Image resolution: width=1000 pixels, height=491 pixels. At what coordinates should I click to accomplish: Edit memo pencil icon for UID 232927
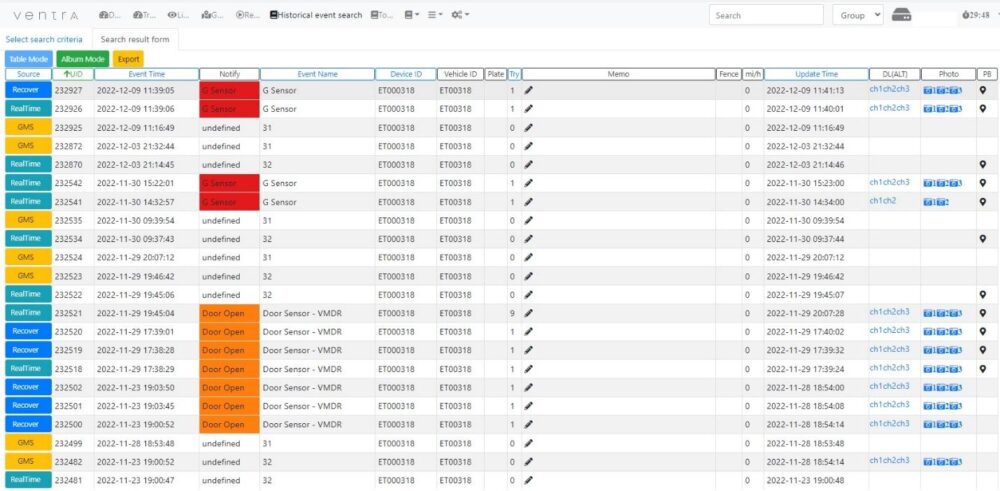pos(528,91)
